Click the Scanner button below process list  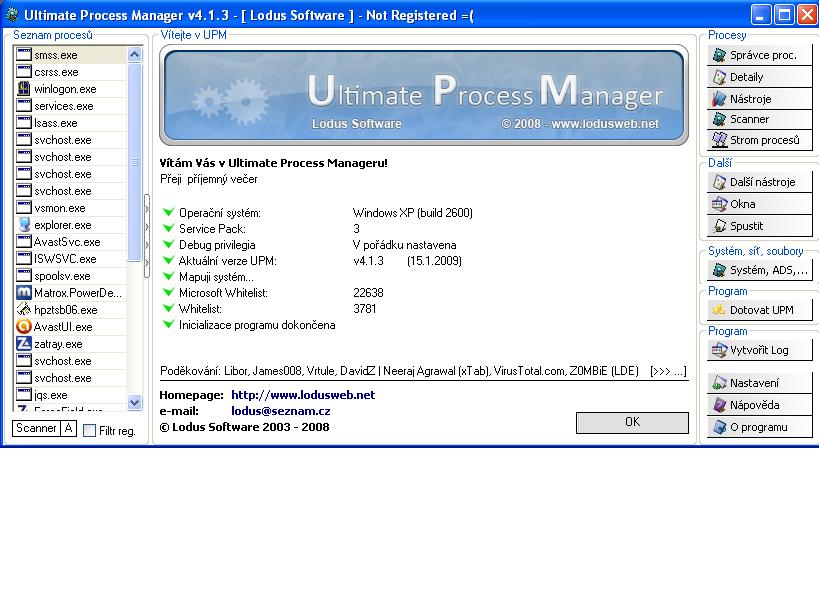36,428
